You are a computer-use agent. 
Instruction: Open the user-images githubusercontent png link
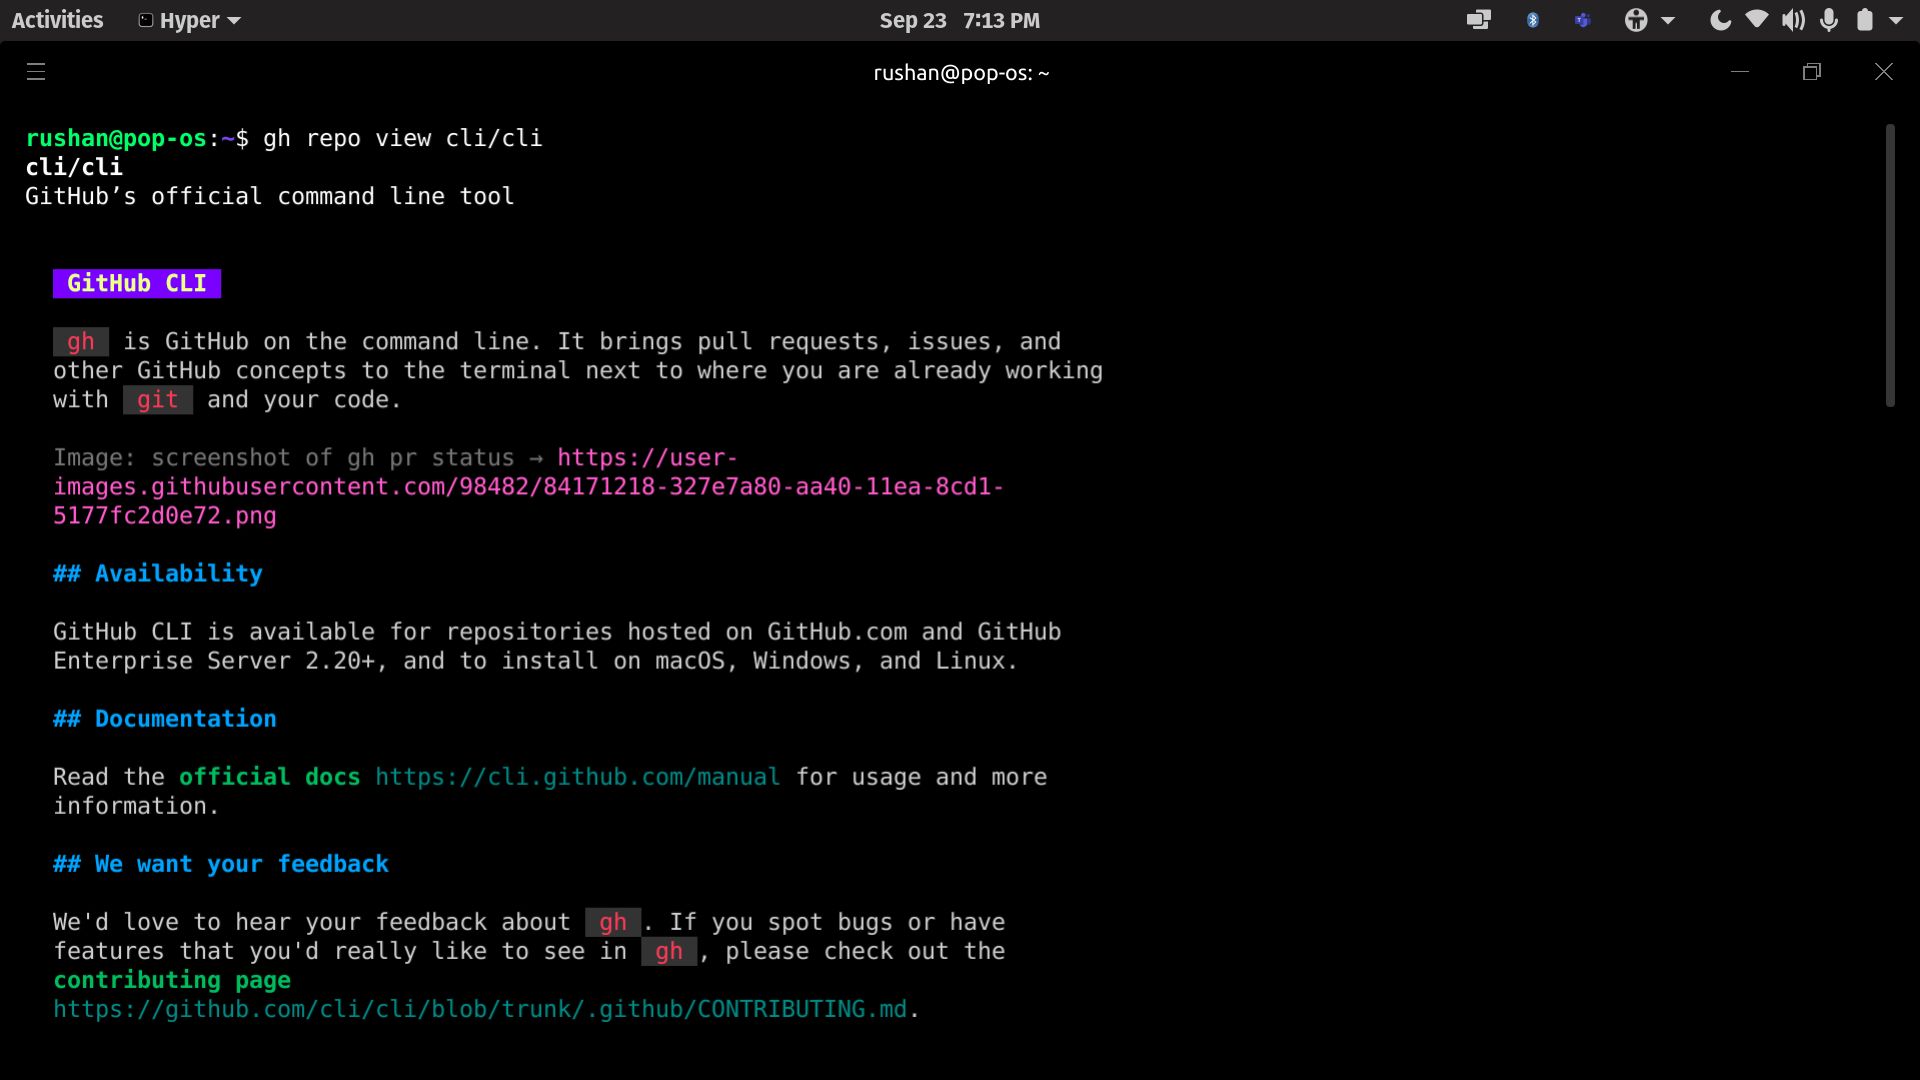(x=528, y=487)
